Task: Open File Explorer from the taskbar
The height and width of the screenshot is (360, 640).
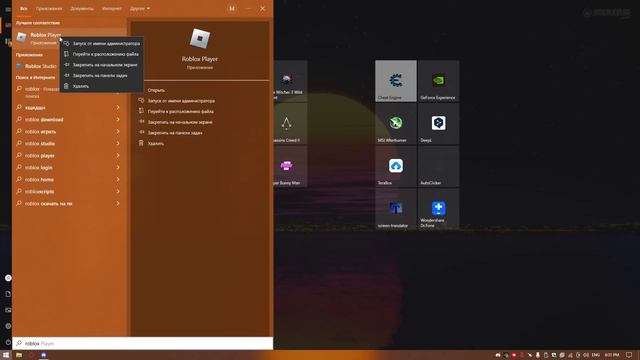Action: point(19,355)
